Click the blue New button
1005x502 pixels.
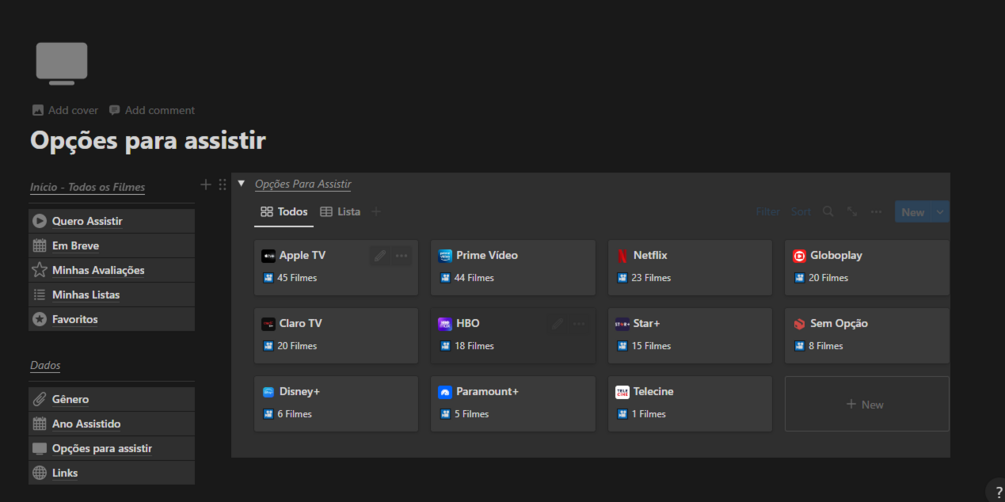[x=913, y=212]
